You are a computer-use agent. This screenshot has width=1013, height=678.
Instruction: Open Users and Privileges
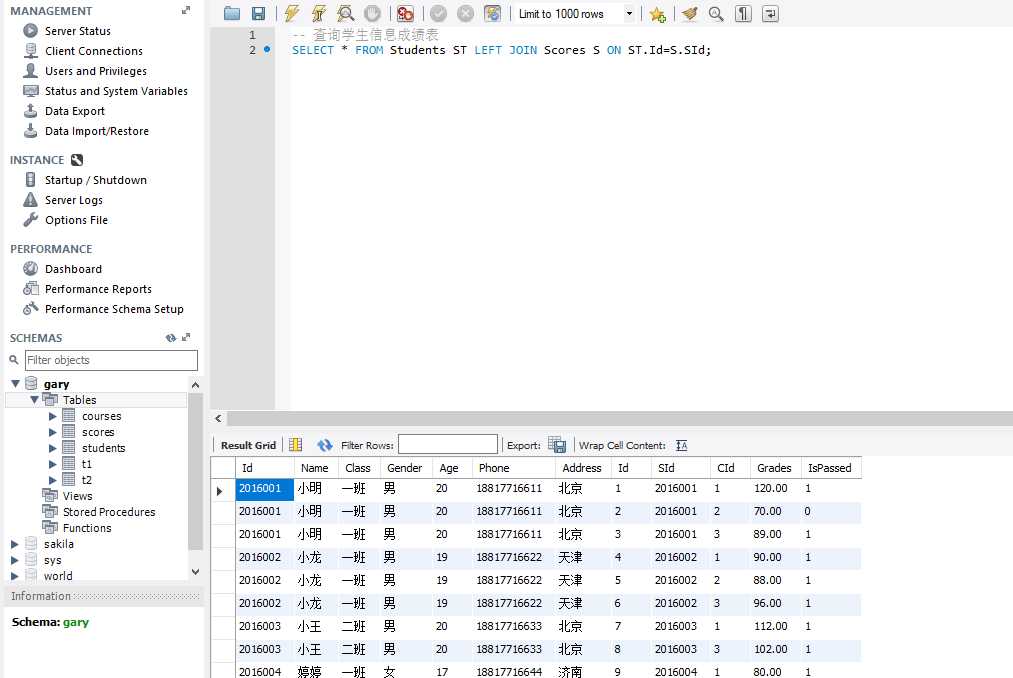[96, 71]
